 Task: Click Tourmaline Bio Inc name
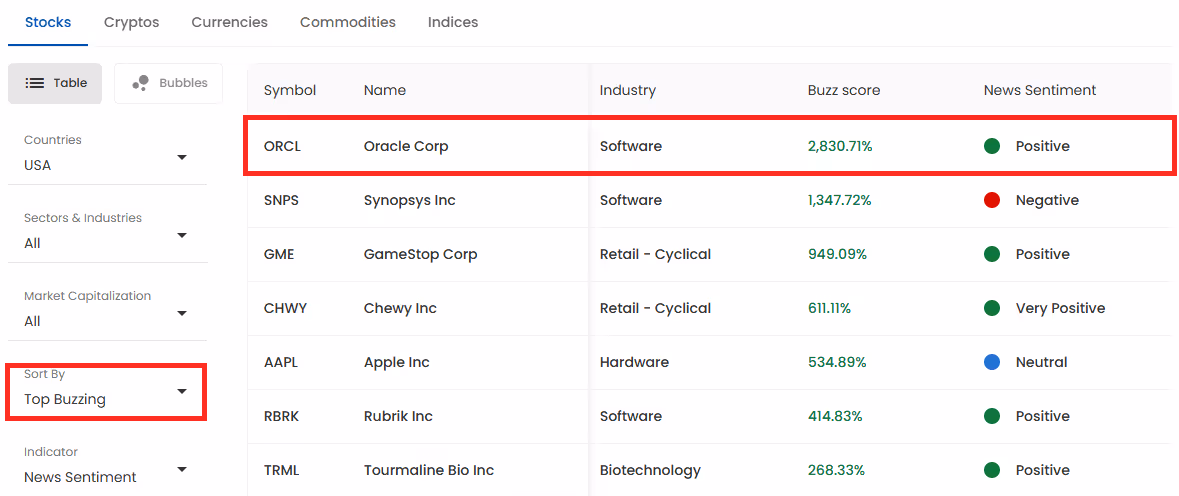[x=429, y=471]
